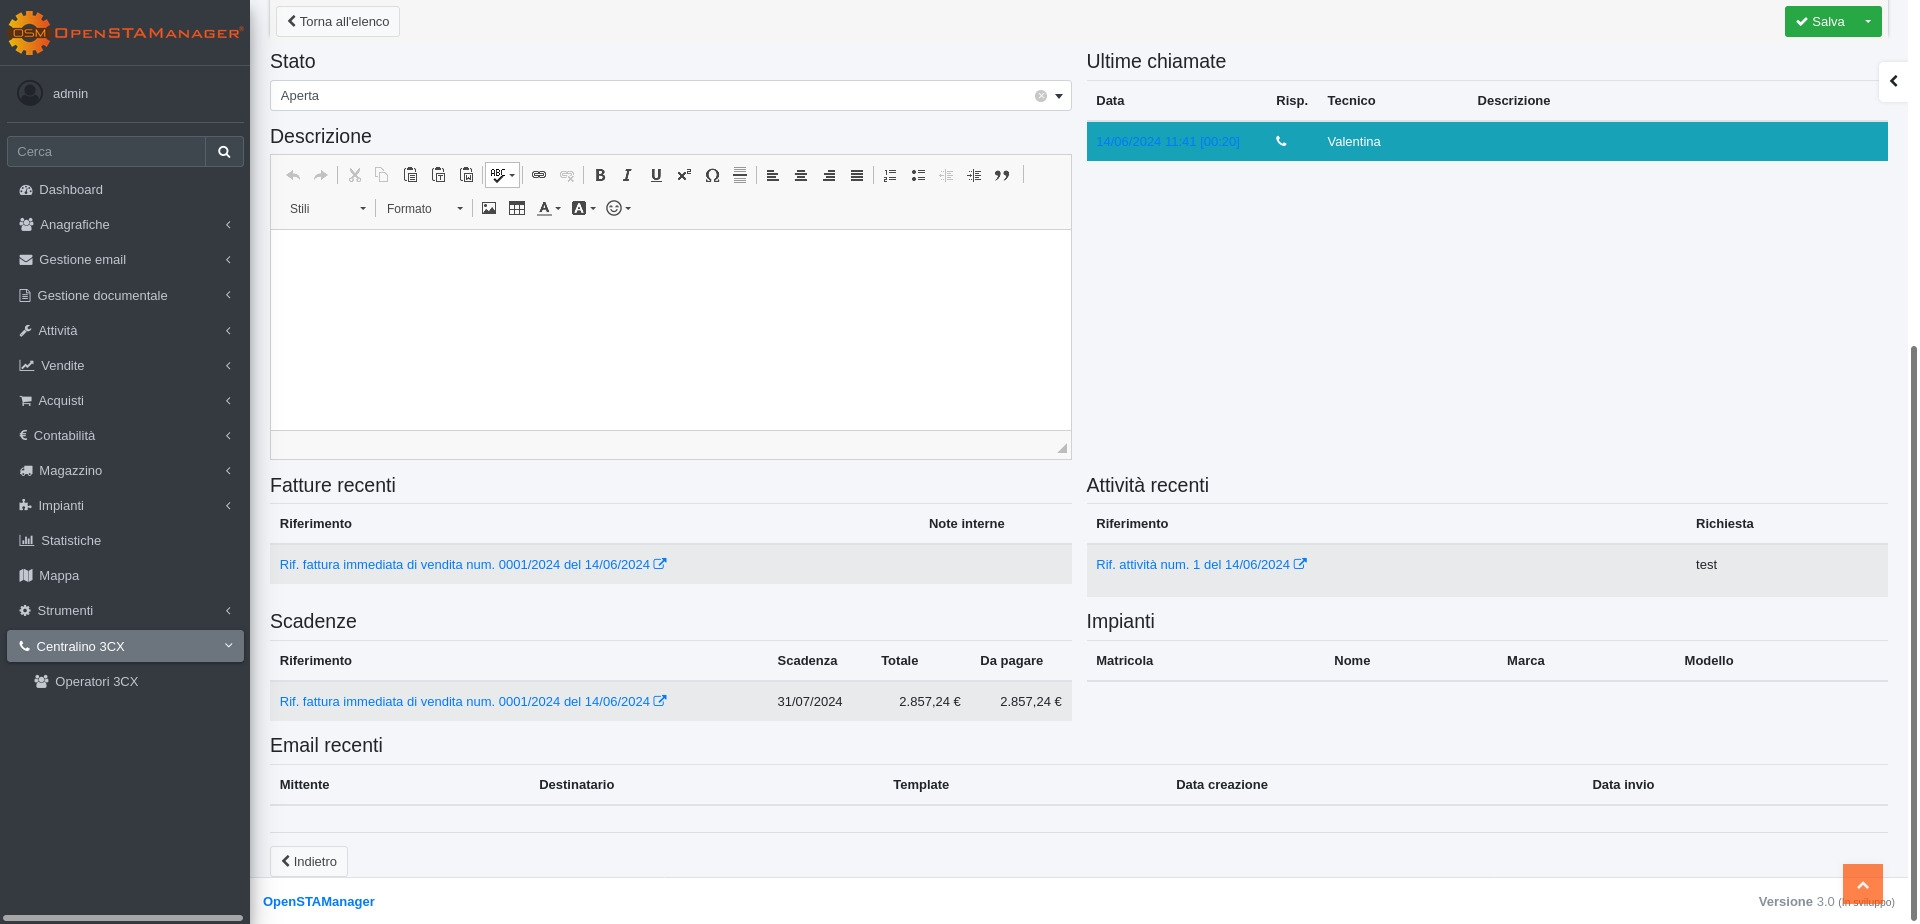Insert special character with Omega icon
The width and height of the screenshot is (1920, 924).
tap(712, 175)
